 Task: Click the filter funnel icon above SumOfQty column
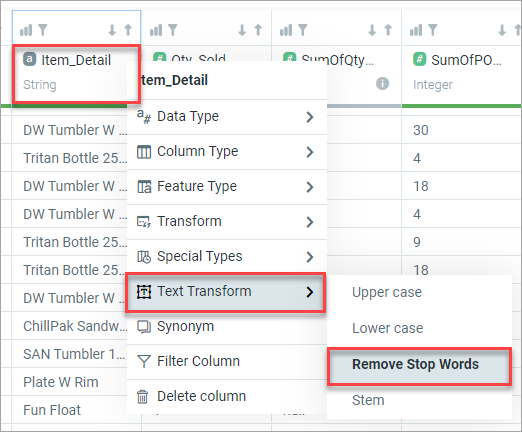click(303, 30)
